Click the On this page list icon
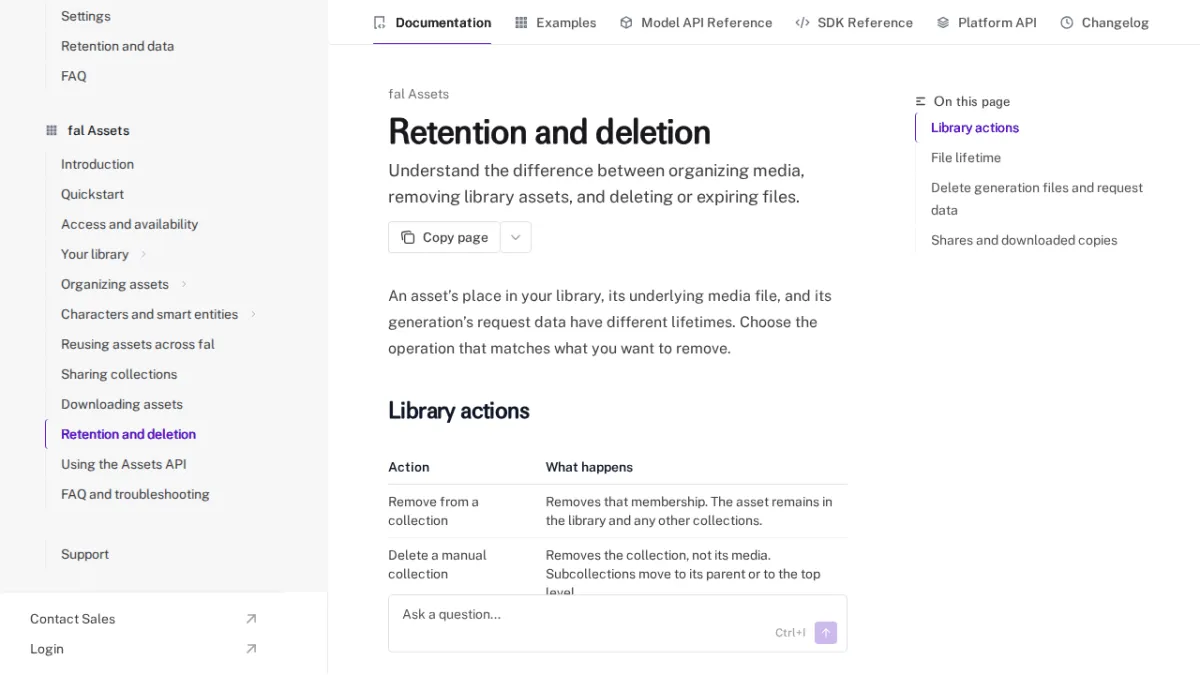This screenshot has width=1200, height=675. coord(921,101)
